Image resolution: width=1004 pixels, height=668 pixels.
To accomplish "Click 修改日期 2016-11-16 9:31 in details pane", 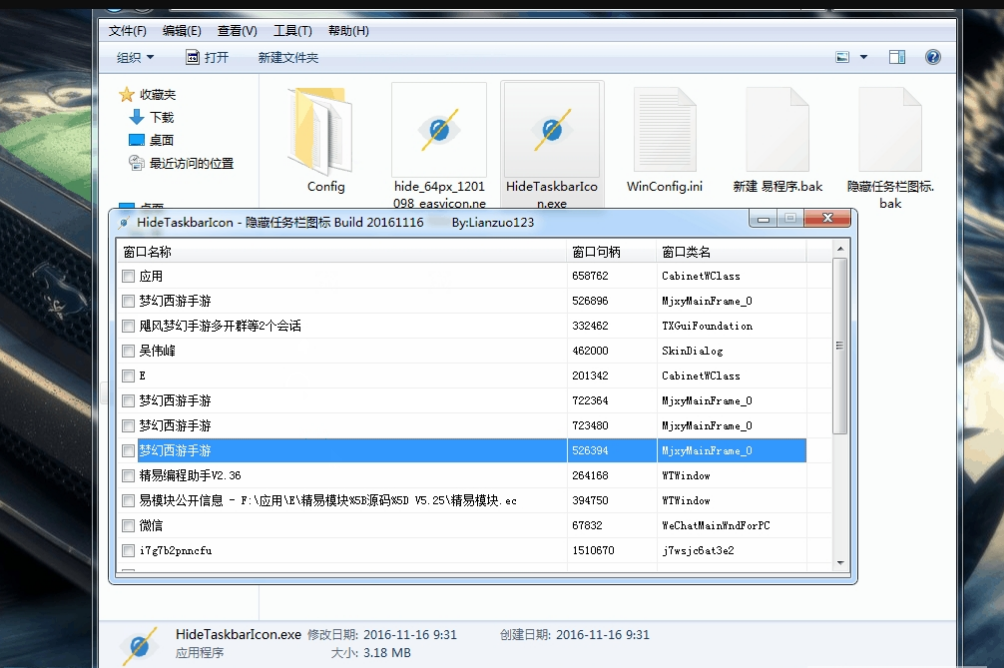I will [x=382, y=635].
